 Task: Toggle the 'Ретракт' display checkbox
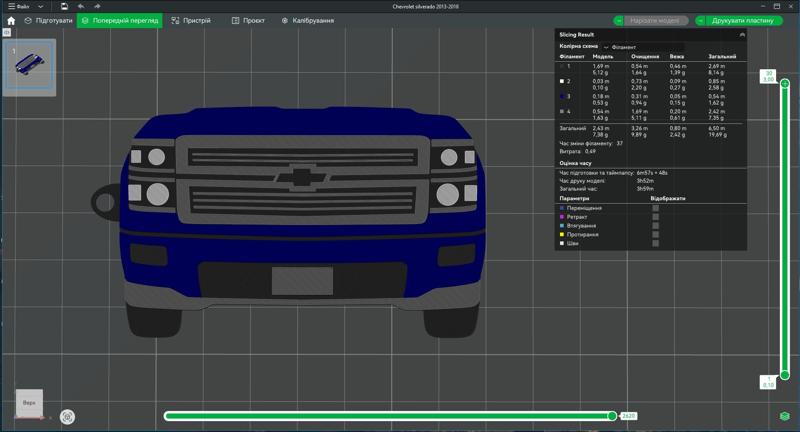tap(655, 217)
